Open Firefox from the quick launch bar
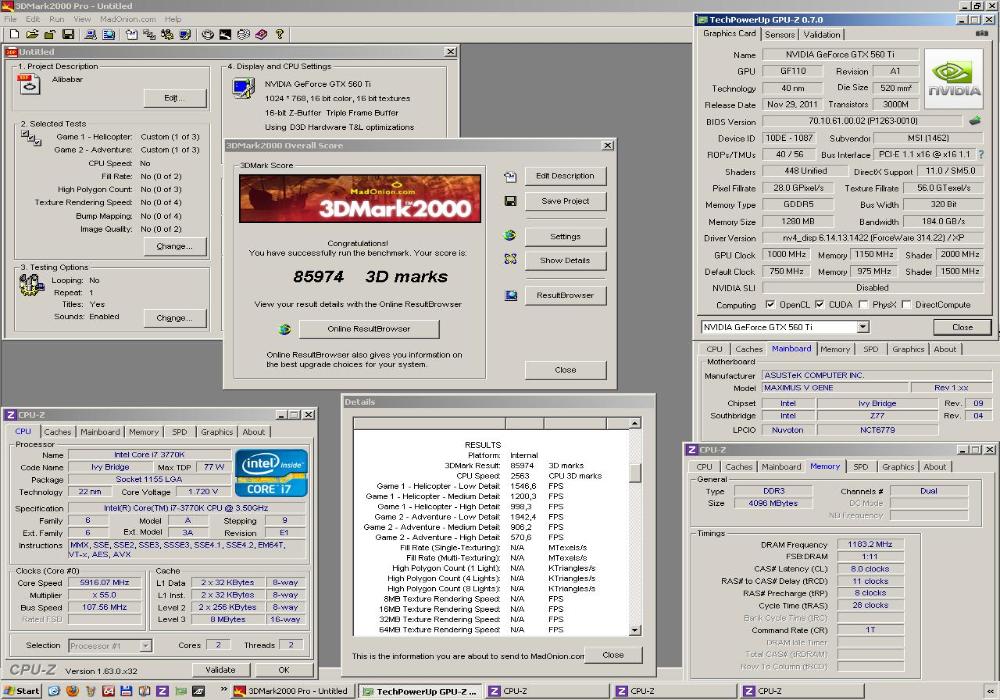The image size is (1000, 700). tap(72, 690)
